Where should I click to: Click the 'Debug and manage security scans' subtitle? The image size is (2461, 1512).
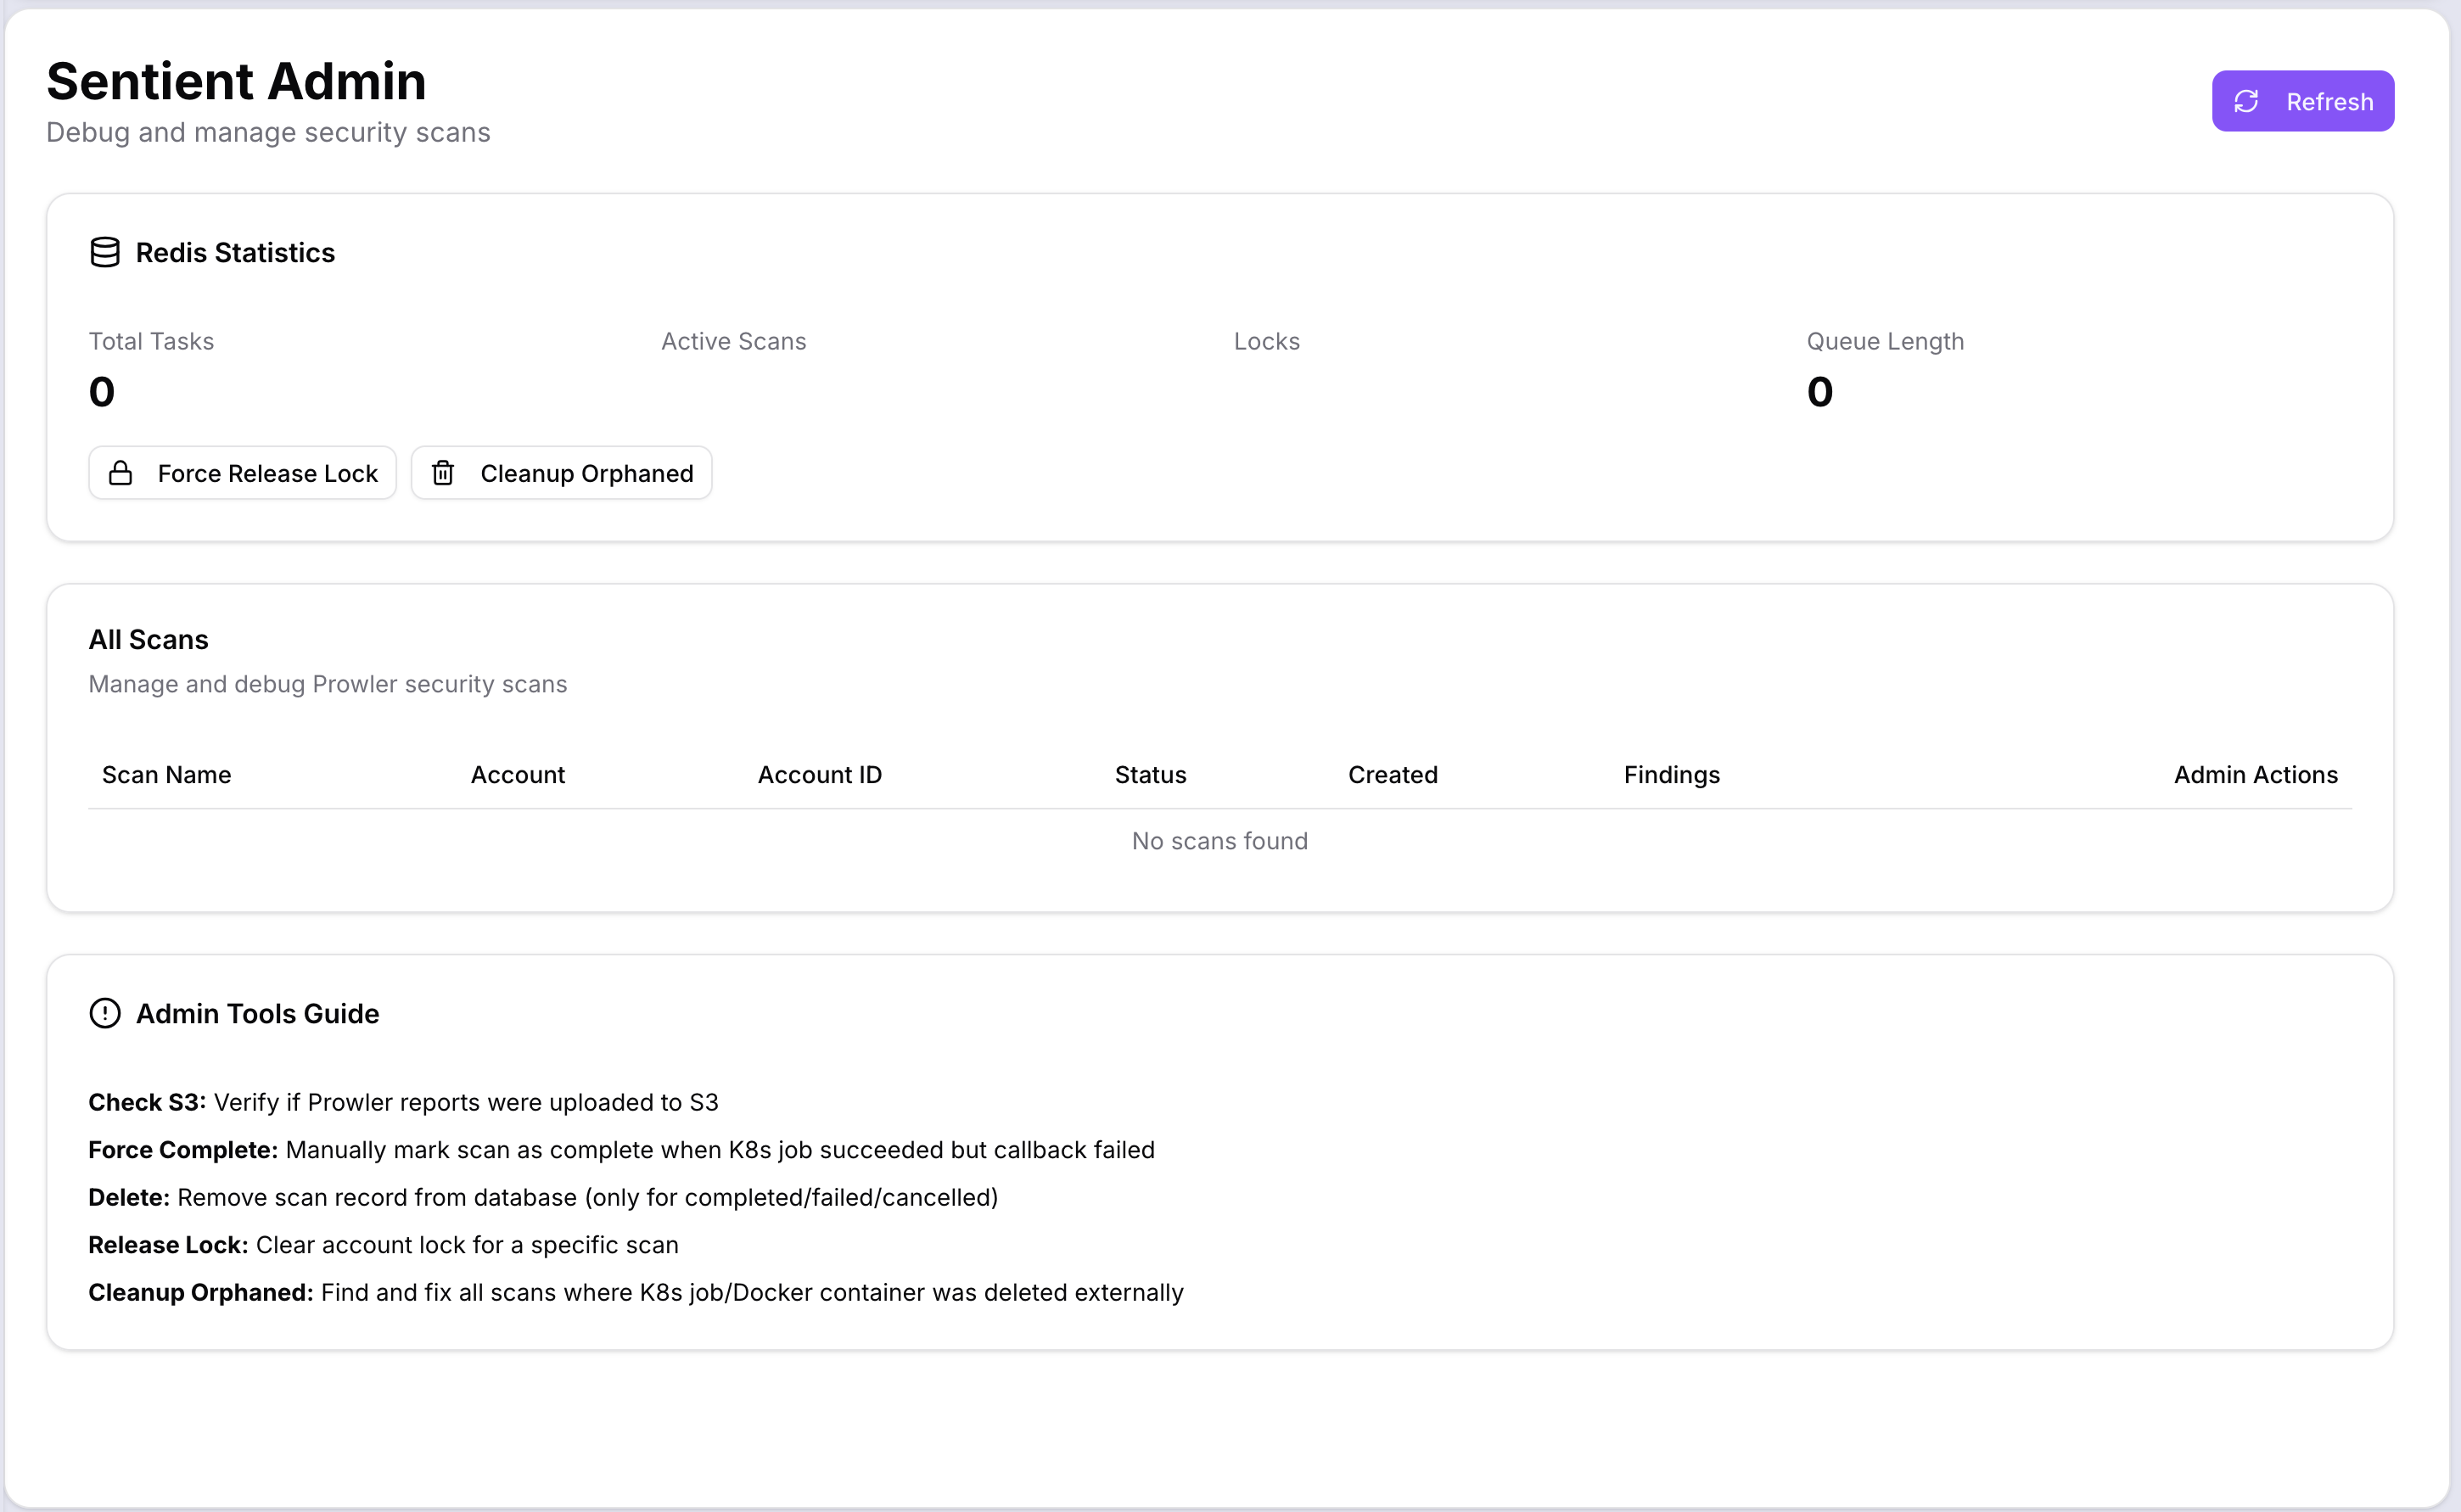[x=269, y=132]
